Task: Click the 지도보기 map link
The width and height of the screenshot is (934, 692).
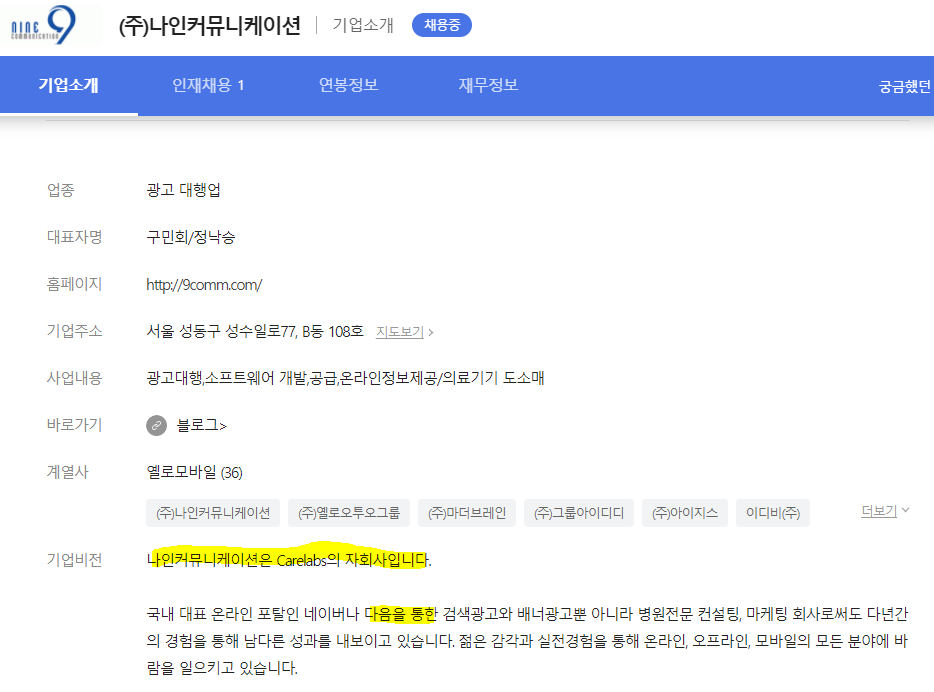Action: 404,332
